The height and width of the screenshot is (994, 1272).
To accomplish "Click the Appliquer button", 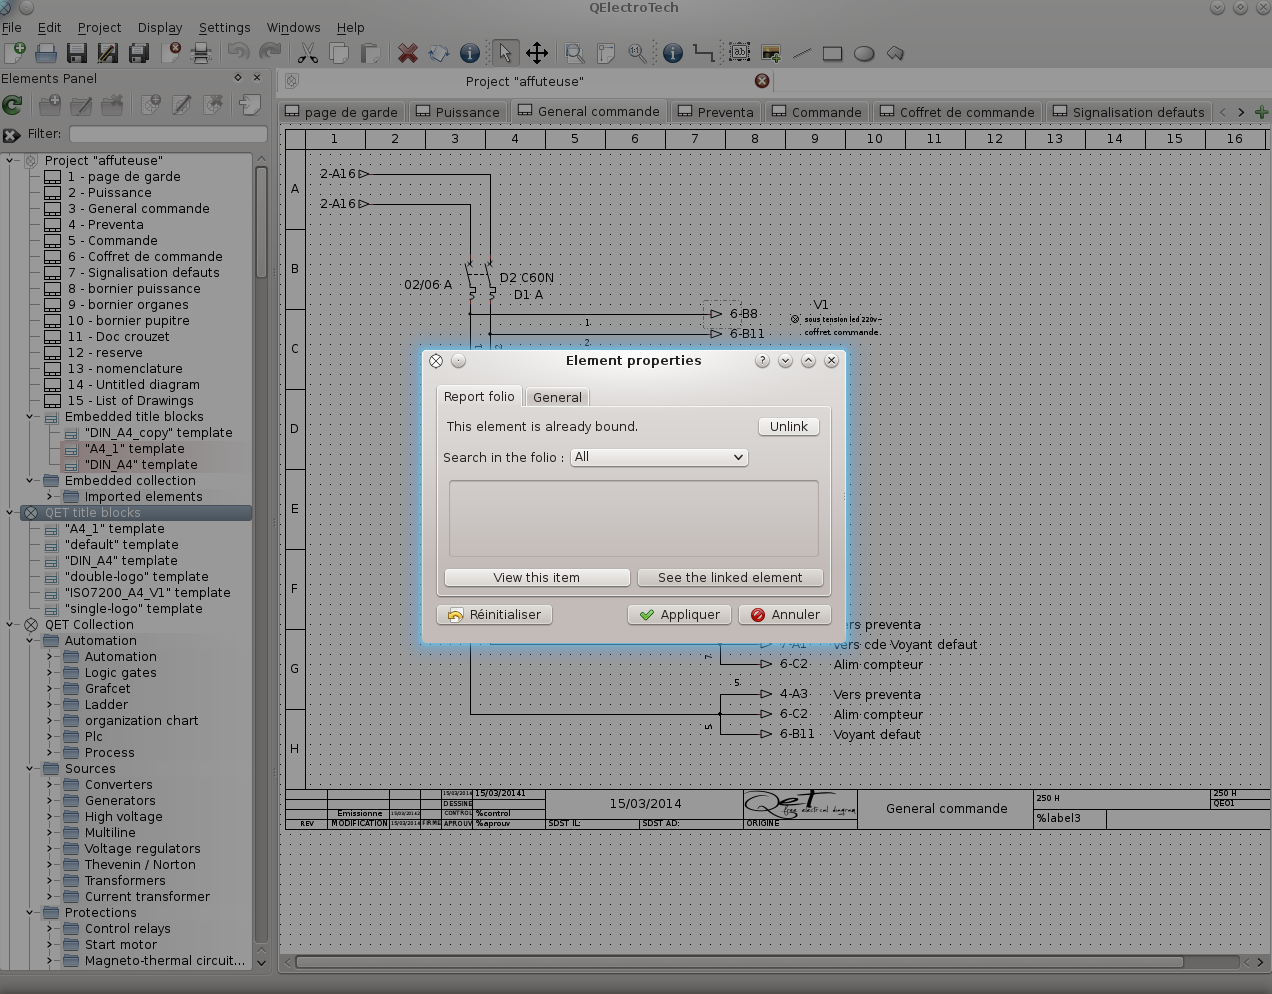I will (x=679, y=615).
